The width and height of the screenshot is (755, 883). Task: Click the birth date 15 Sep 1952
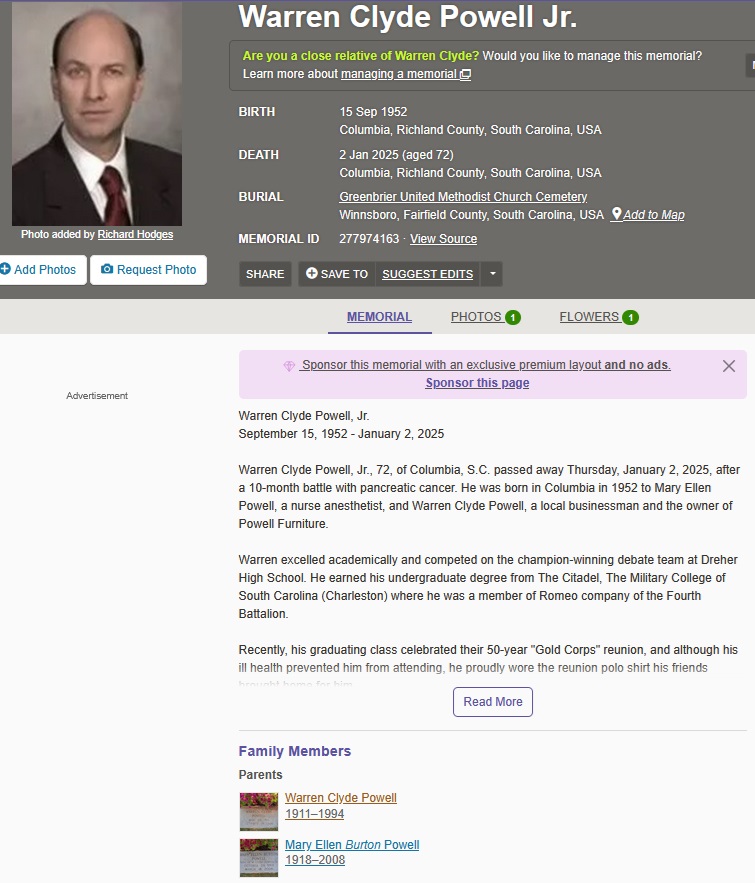373,112
